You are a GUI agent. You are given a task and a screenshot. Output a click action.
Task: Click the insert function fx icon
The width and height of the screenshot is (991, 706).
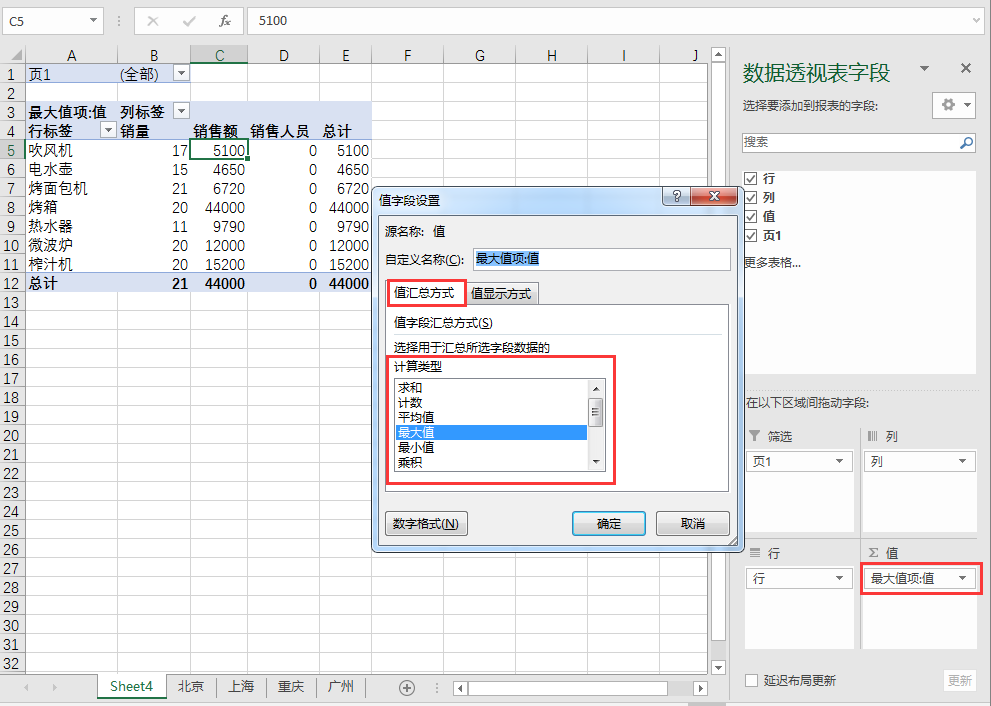[224, 21]
